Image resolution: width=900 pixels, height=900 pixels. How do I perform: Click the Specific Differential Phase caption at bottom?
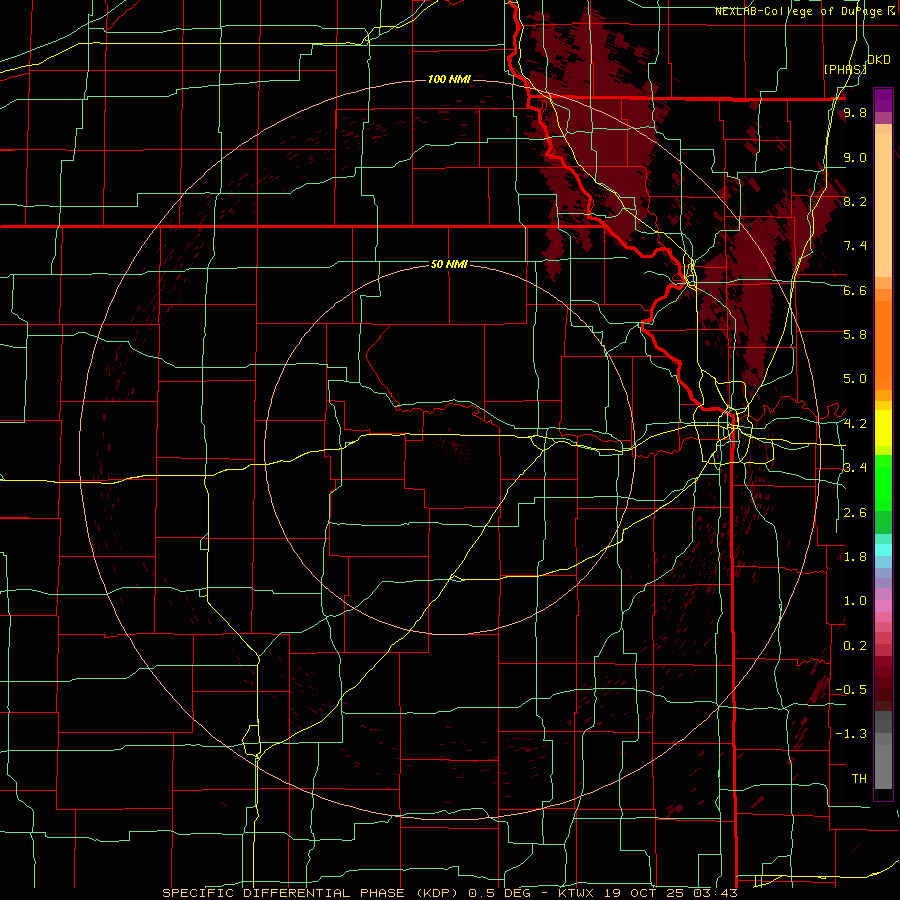tap(449, 893)
